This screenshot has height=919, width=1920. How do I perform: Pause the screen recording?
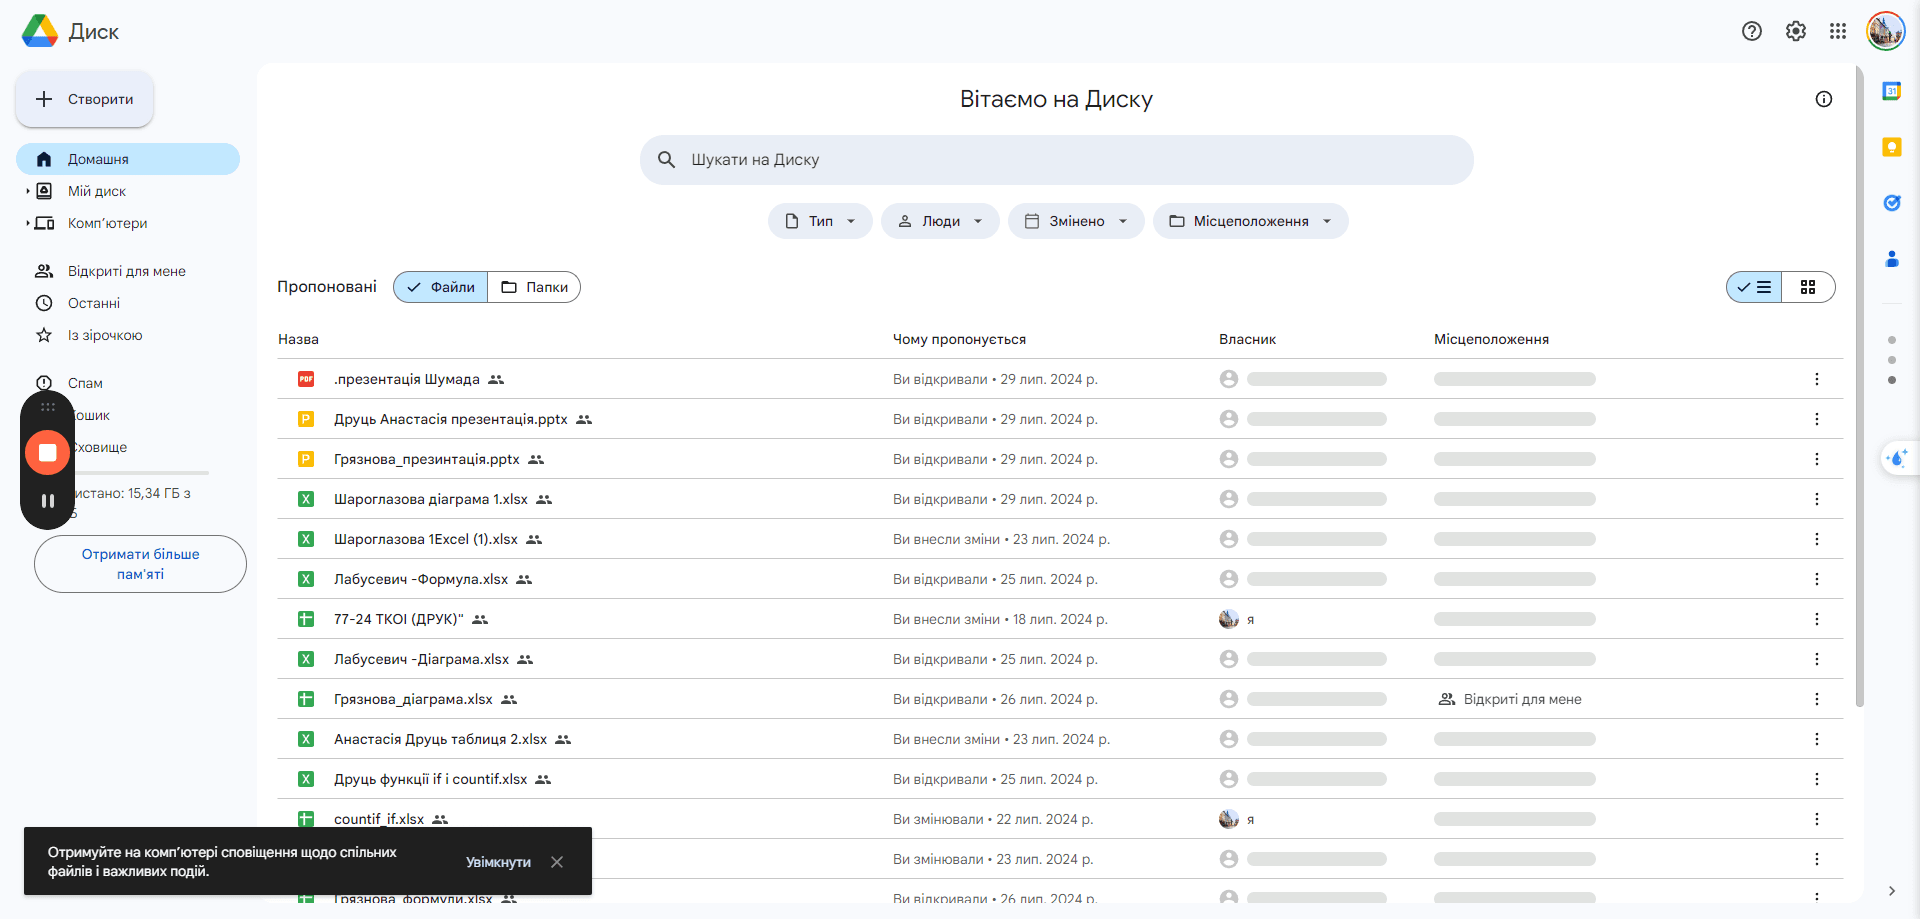click(47, 501)
